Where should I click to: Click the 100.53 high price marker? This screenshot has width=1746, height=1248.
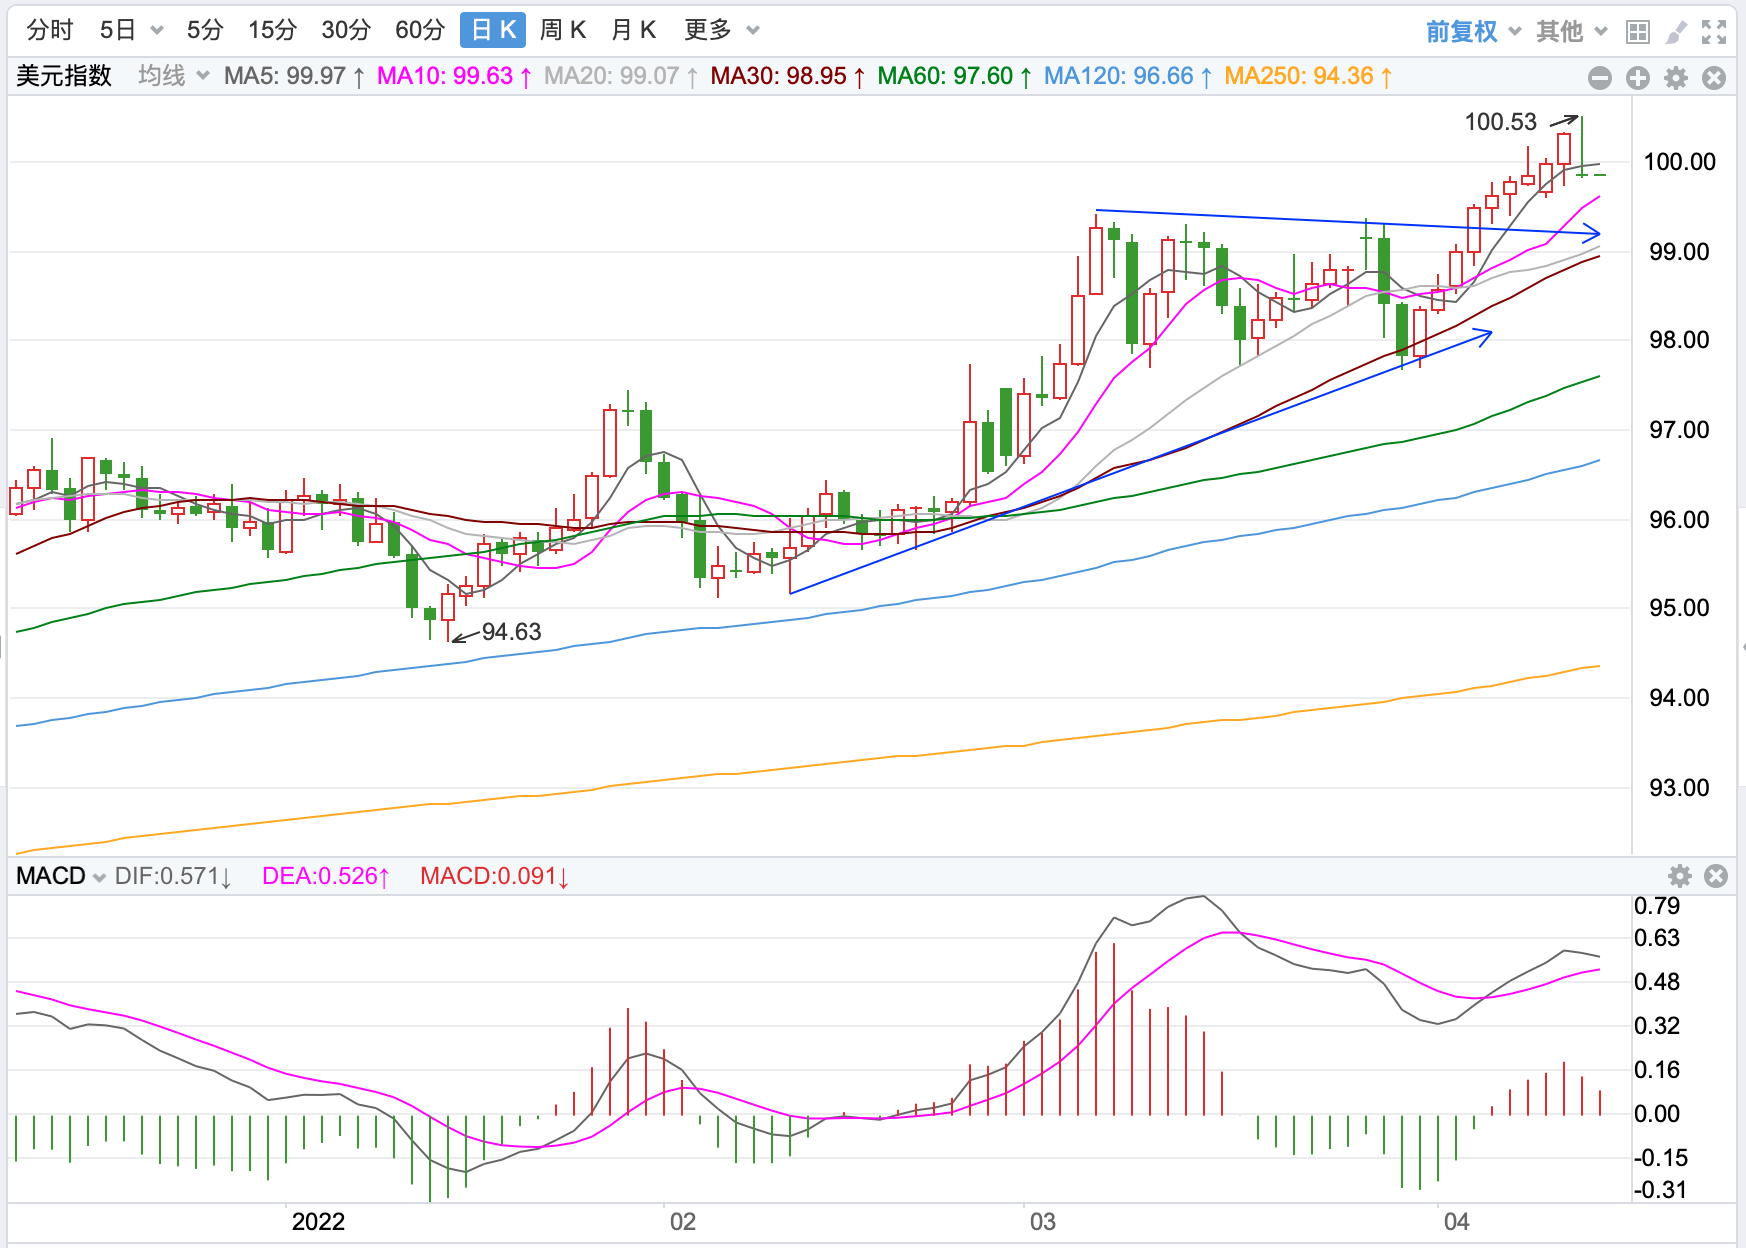pos(1500,122)
